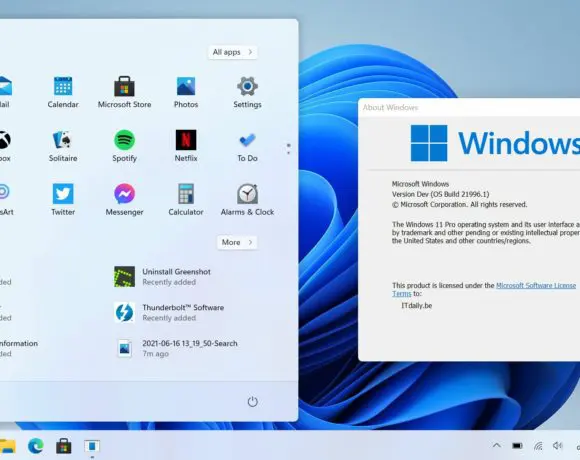
Task: Launch Microsoft Edge from taskbar
Action: (x=36, y=446)
